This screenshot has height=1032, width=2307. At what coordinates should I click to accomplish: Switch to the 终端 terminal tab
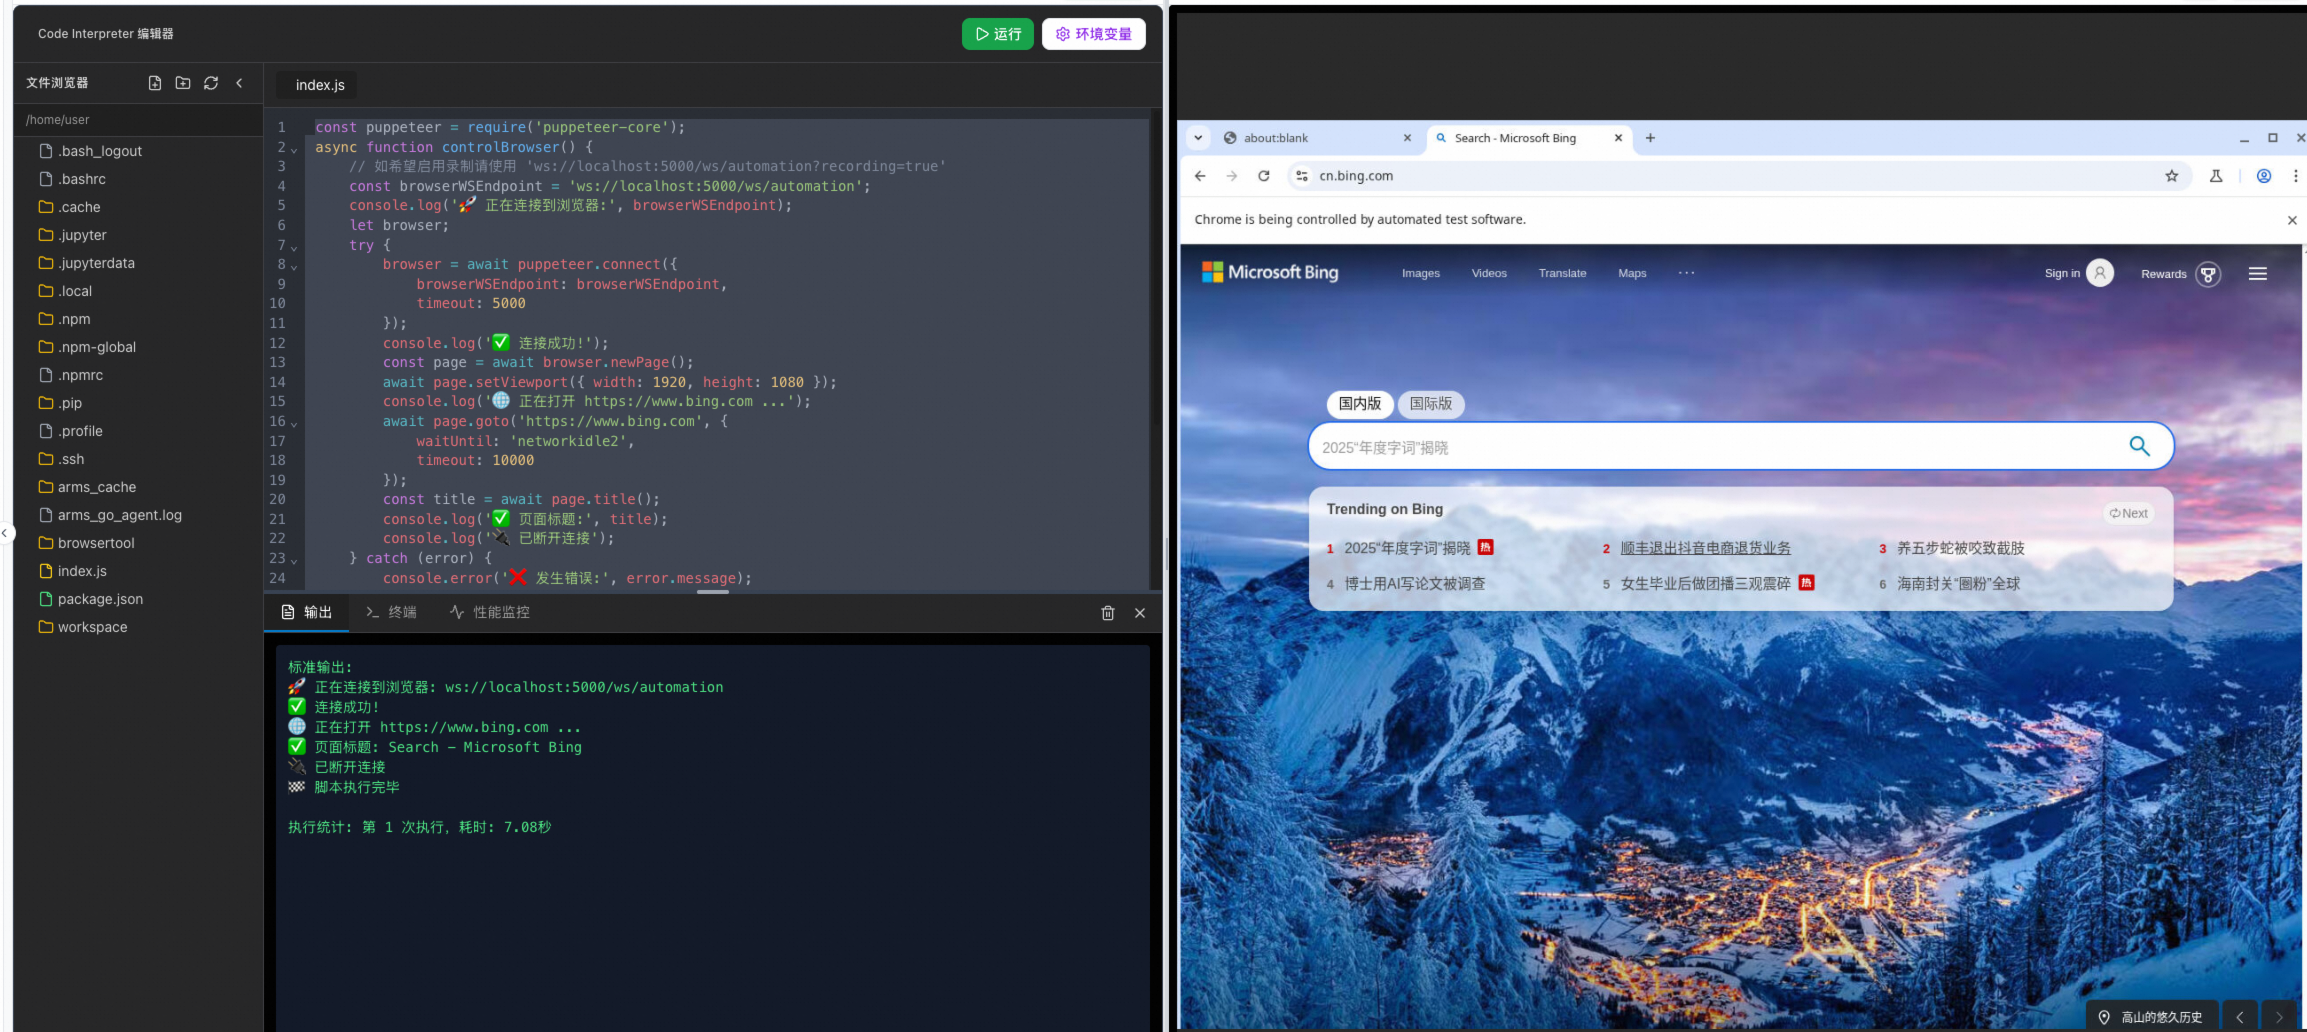[391, 612]
